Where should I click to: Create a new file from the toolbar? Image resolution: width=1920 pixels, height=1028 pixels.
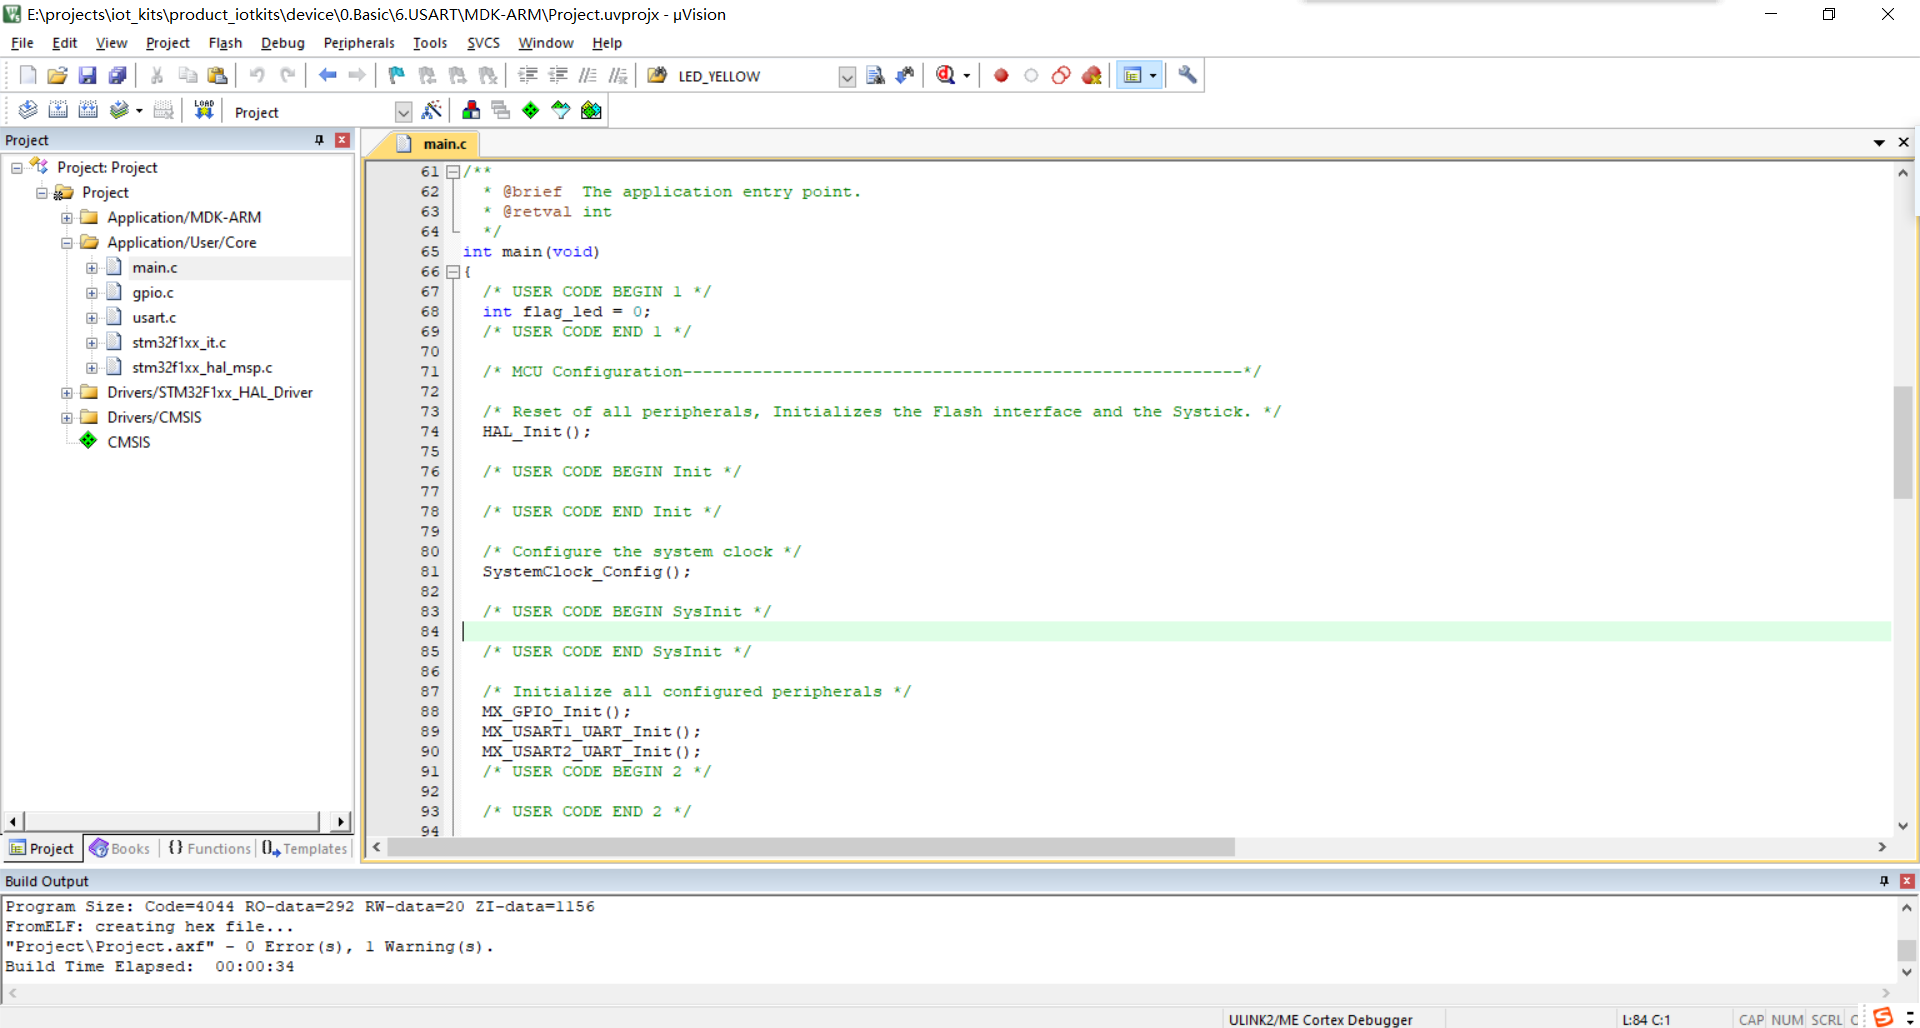28,75
